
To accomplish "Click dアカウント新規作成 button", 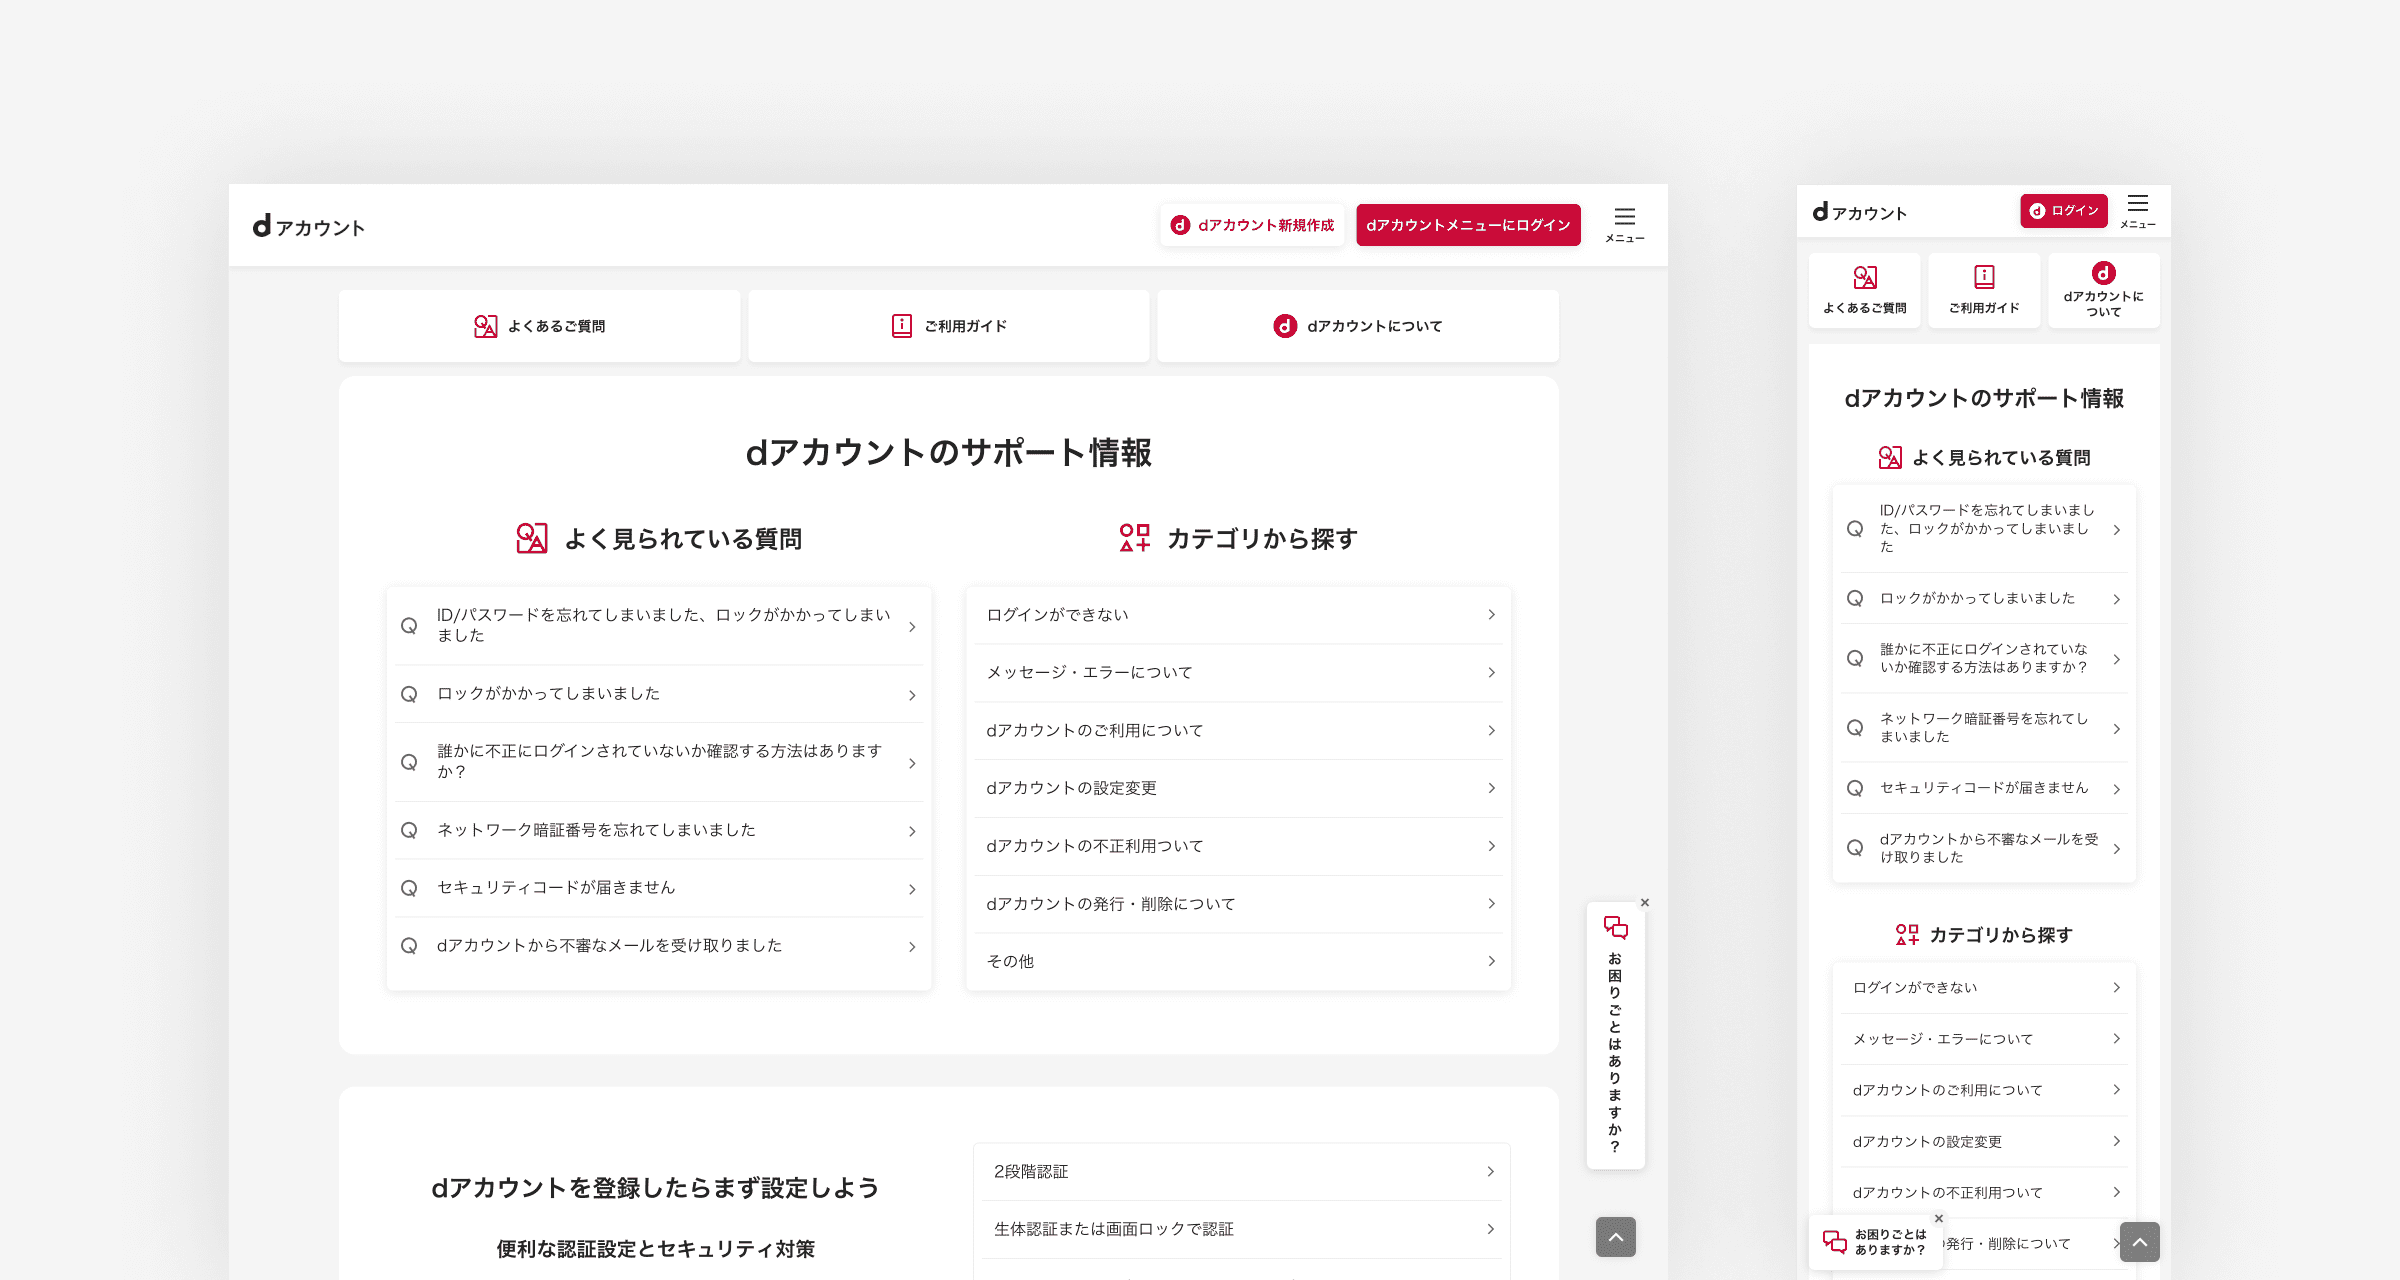I will (1252, 225).
